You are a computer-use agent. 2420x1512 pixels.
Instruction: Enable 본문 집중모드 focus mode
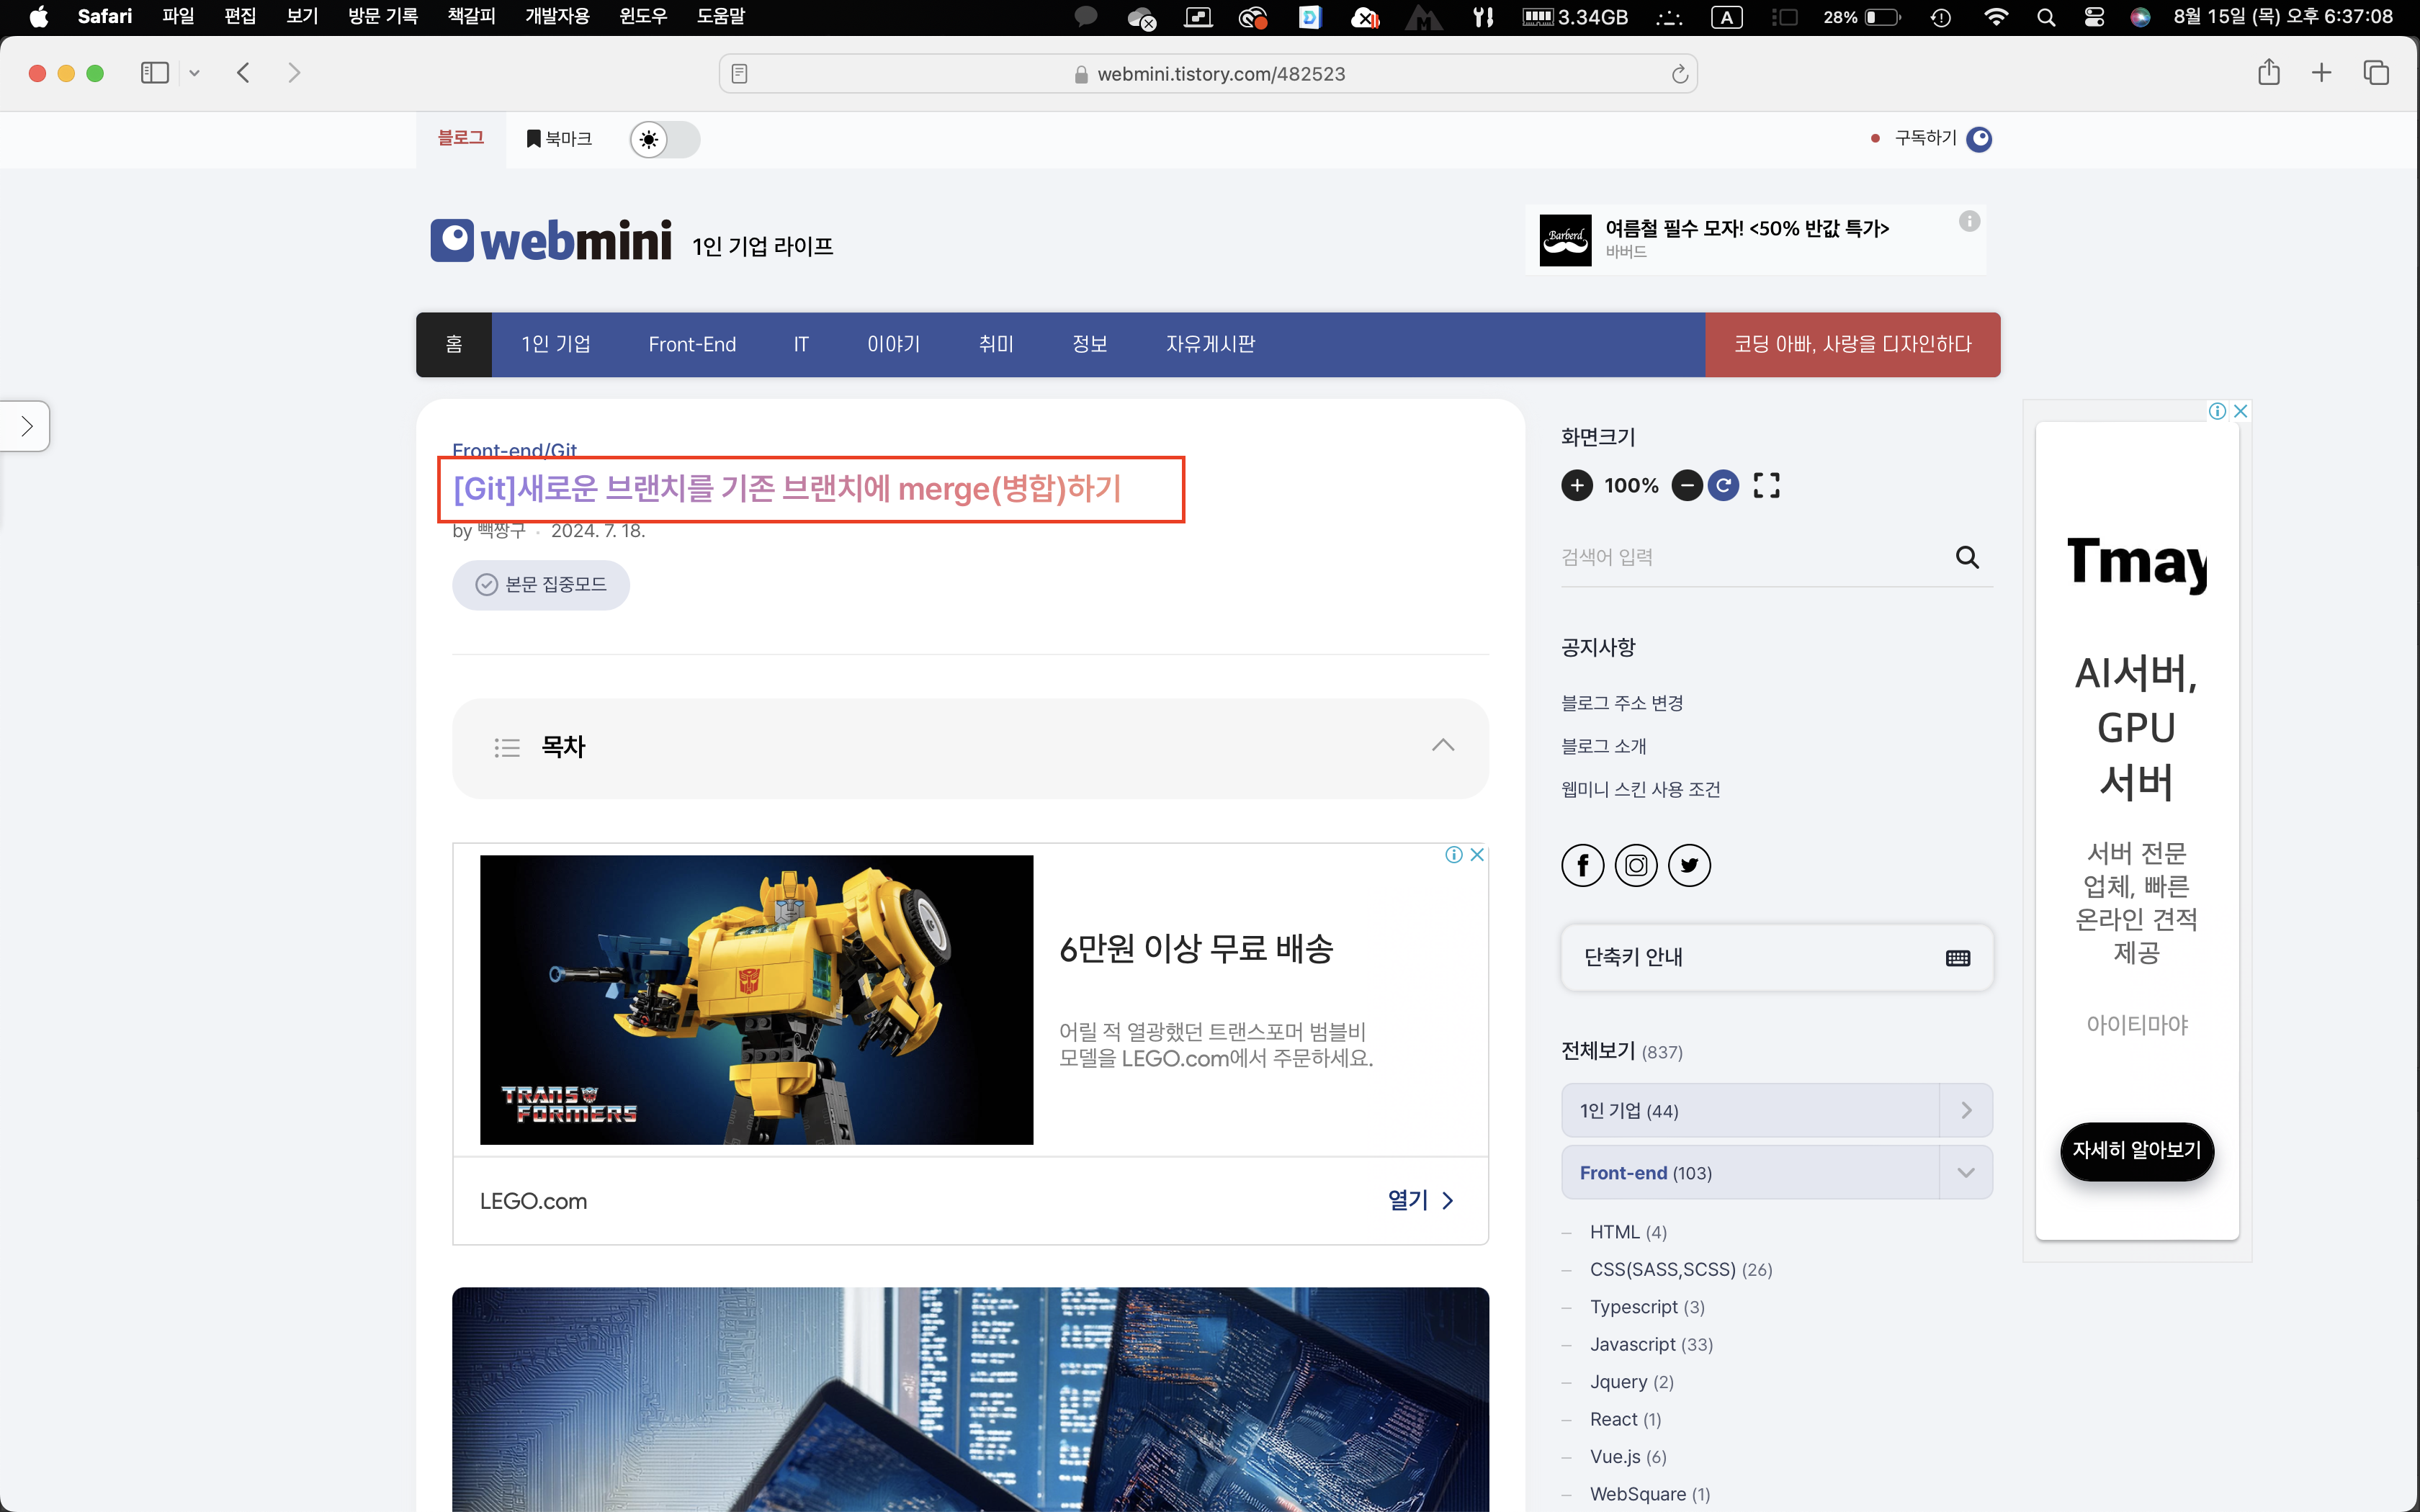pyautogui.click(x=541, y=585)
